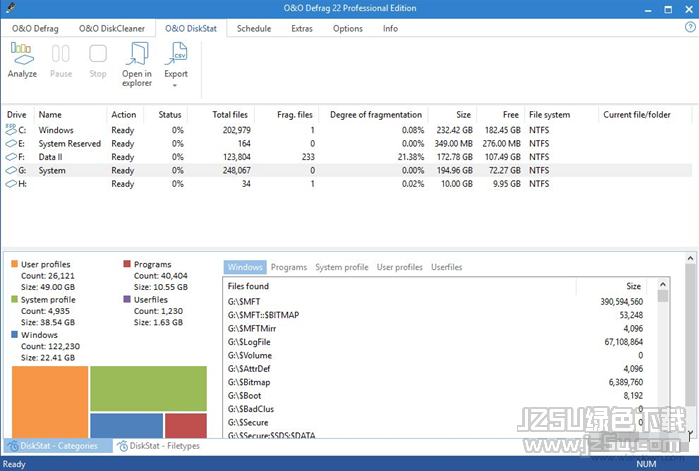Select the green treemap block
This screenshot has height=471, width=699.
(148, 389)
